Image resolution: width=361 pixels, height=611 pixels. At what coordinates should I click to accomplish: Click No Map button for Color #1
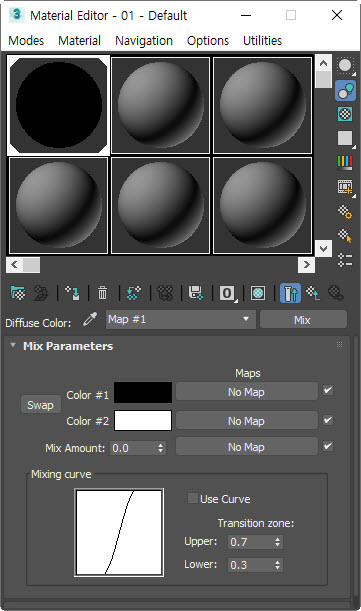pyautogui.click(x=246, y=392)
